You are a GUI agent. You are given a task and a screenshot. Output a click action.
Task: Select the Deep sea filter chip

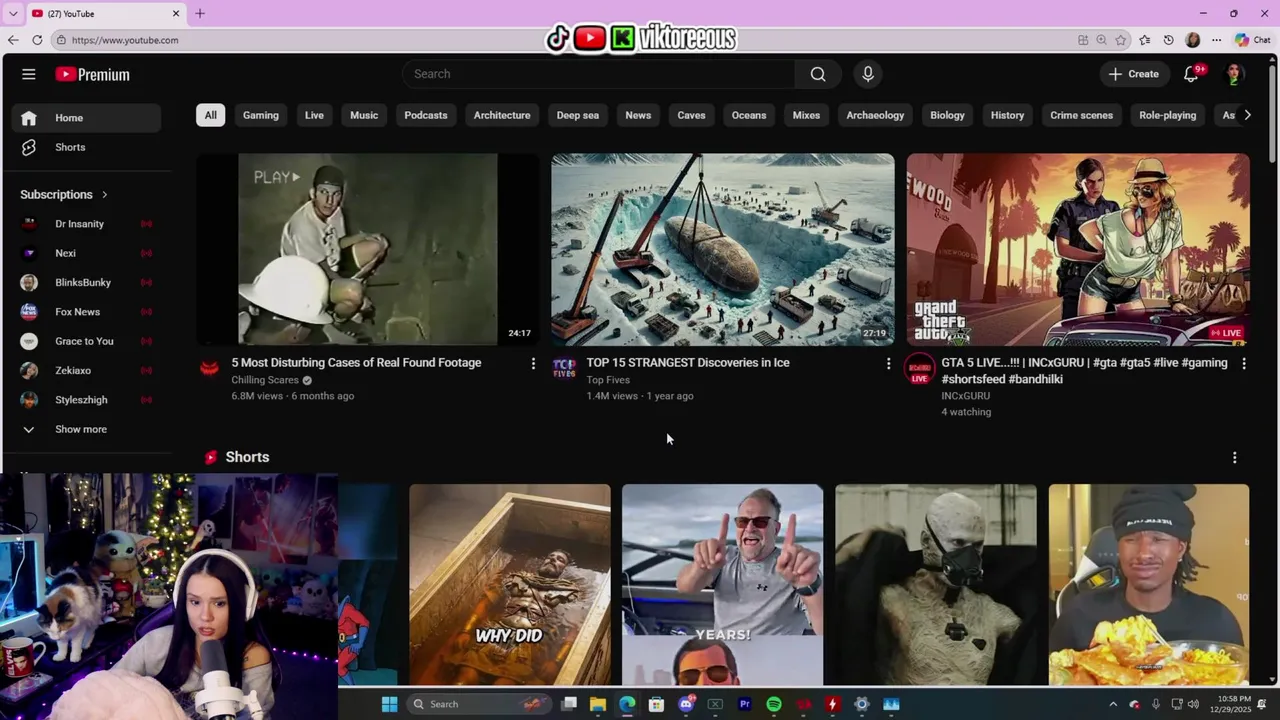point(578,115)
